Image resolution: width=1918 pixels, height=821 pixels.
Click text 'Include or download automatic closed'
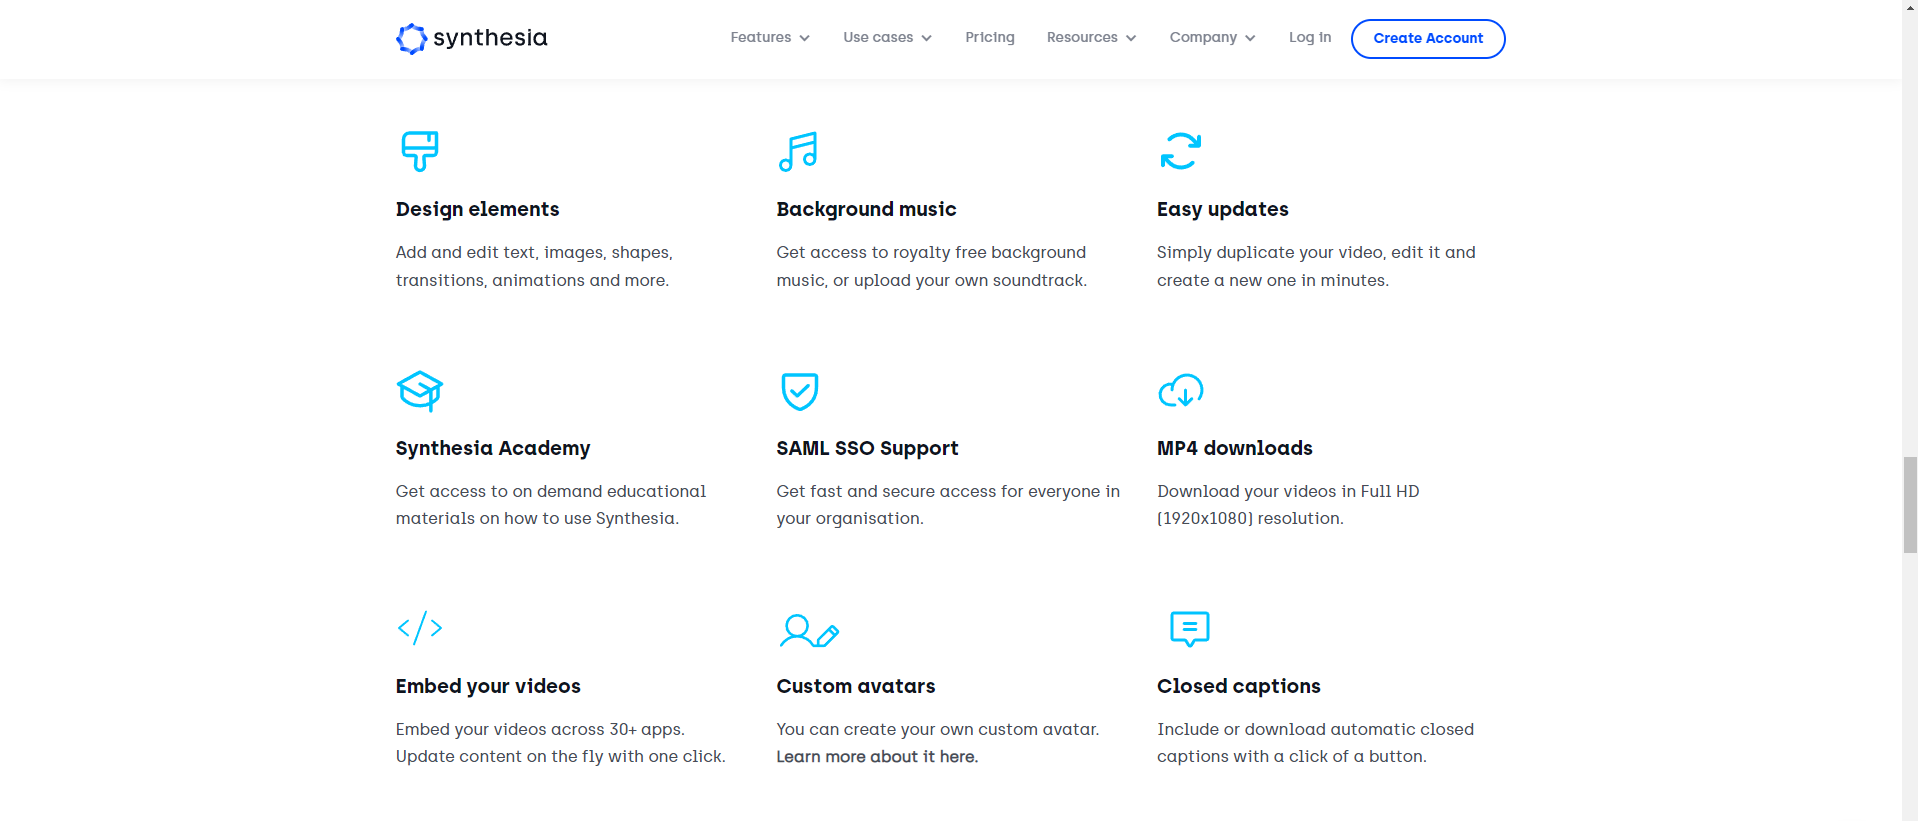click(1315, 729)
